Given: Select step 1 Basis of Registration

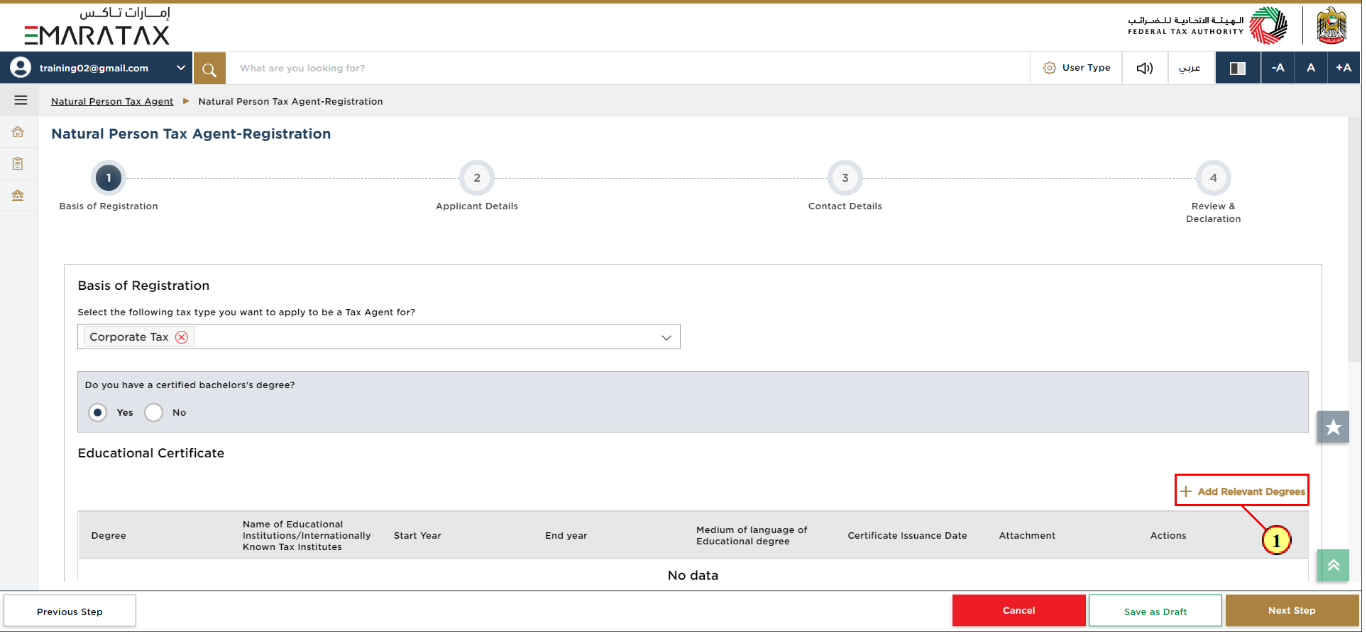Looking at the screenshot, I should point(108,179).
